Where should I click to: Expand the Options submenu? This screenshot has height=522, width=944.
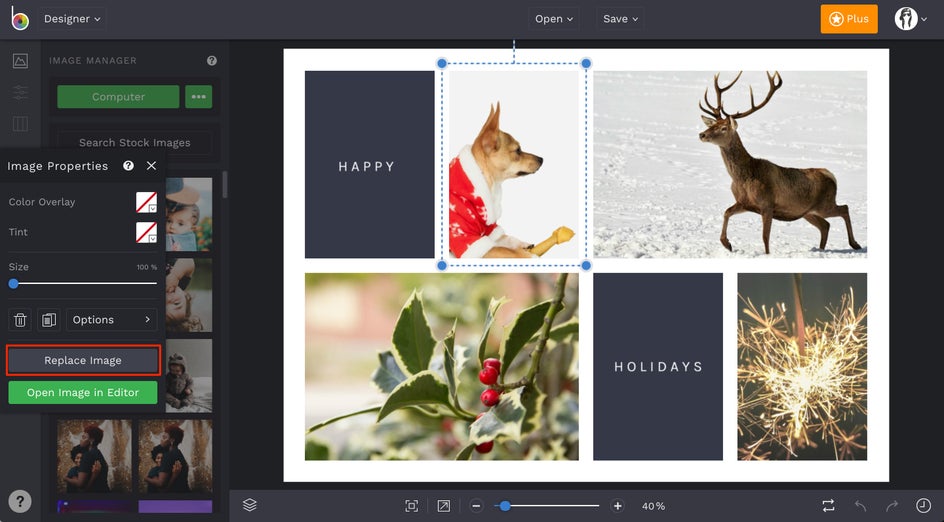point(111,320)
